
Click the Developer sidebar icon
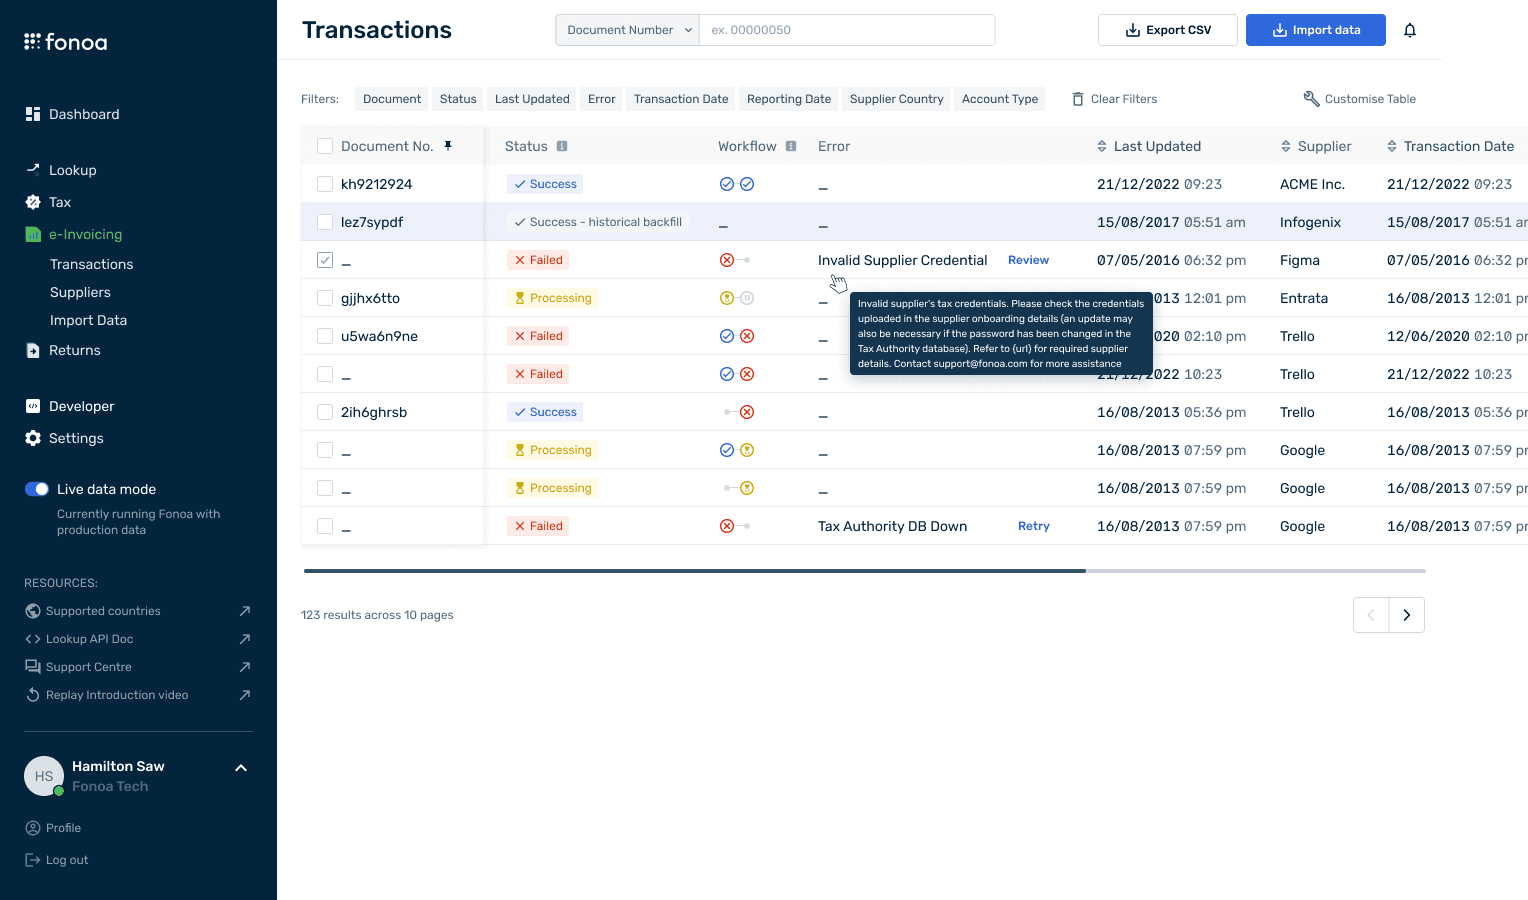tap(33, 406)
